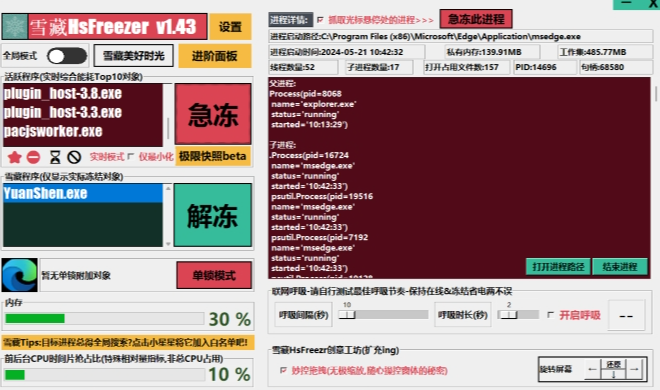Click the 进程启动路径 msedge.exe path field
Image resolution: width=660 pixels, height=390 pixels.
(x=460, y=37)
